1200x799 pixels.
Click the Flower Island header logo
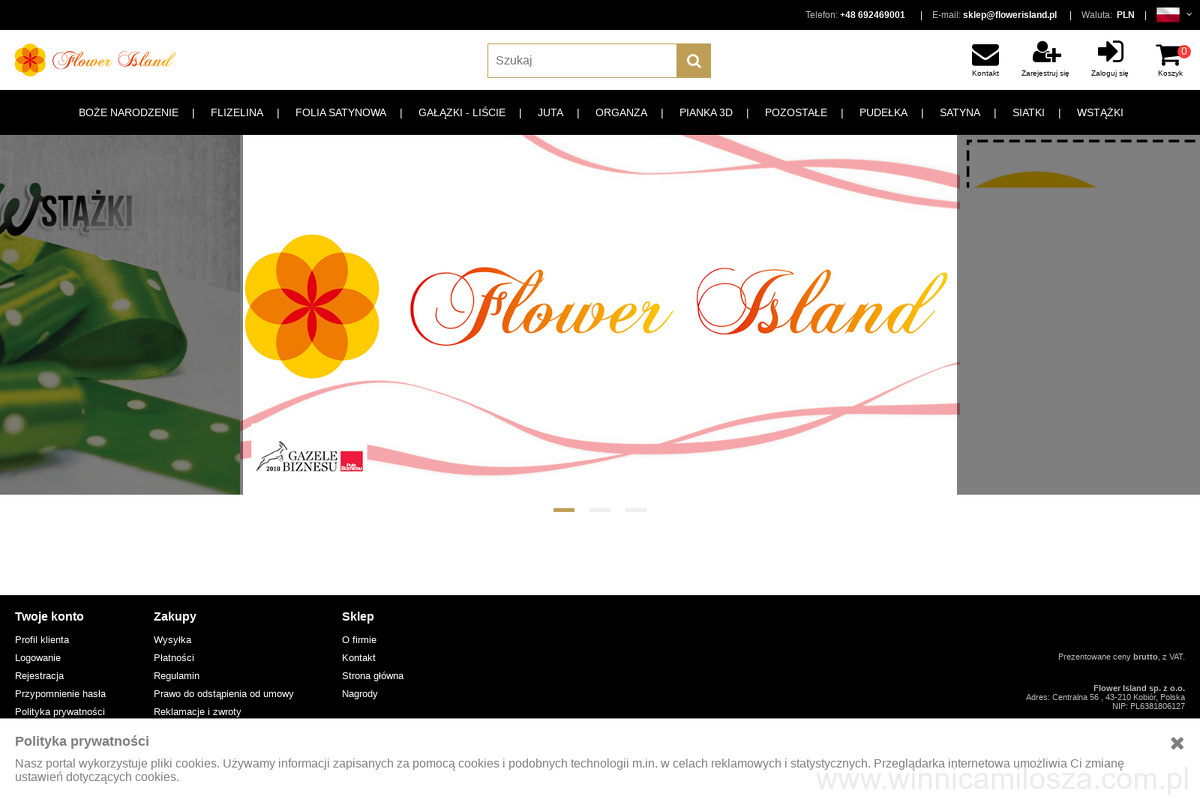[95, 60]
